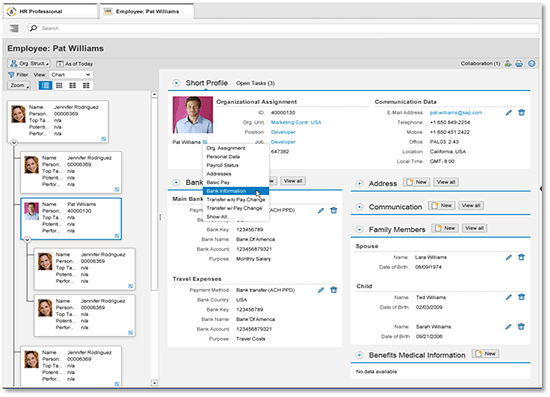Select Pat Williams card in org chart

pyautogui.click(x=71, y=218)
